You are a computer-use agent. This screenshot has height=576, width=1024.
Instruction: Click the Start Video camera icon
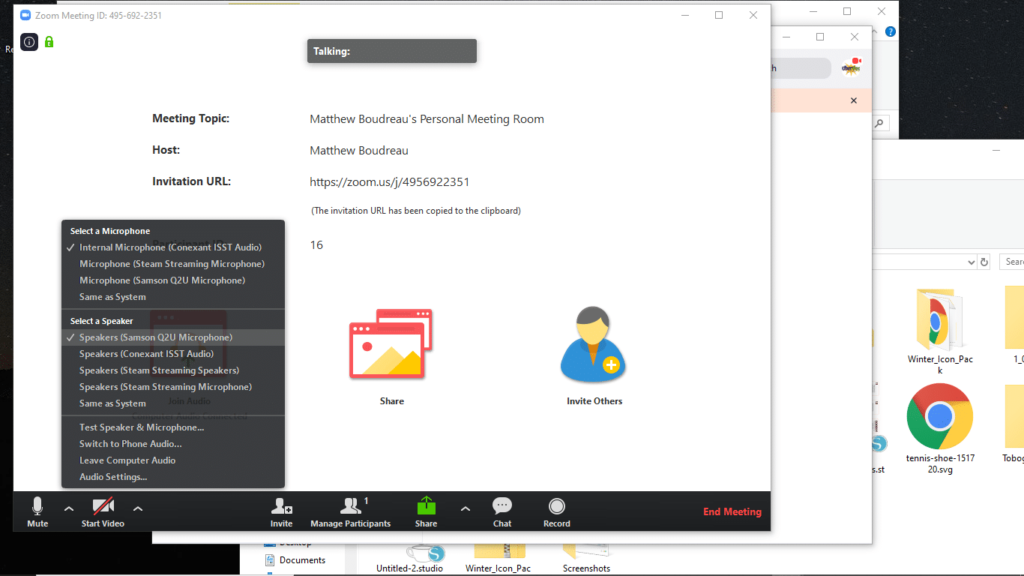[103, 506]
